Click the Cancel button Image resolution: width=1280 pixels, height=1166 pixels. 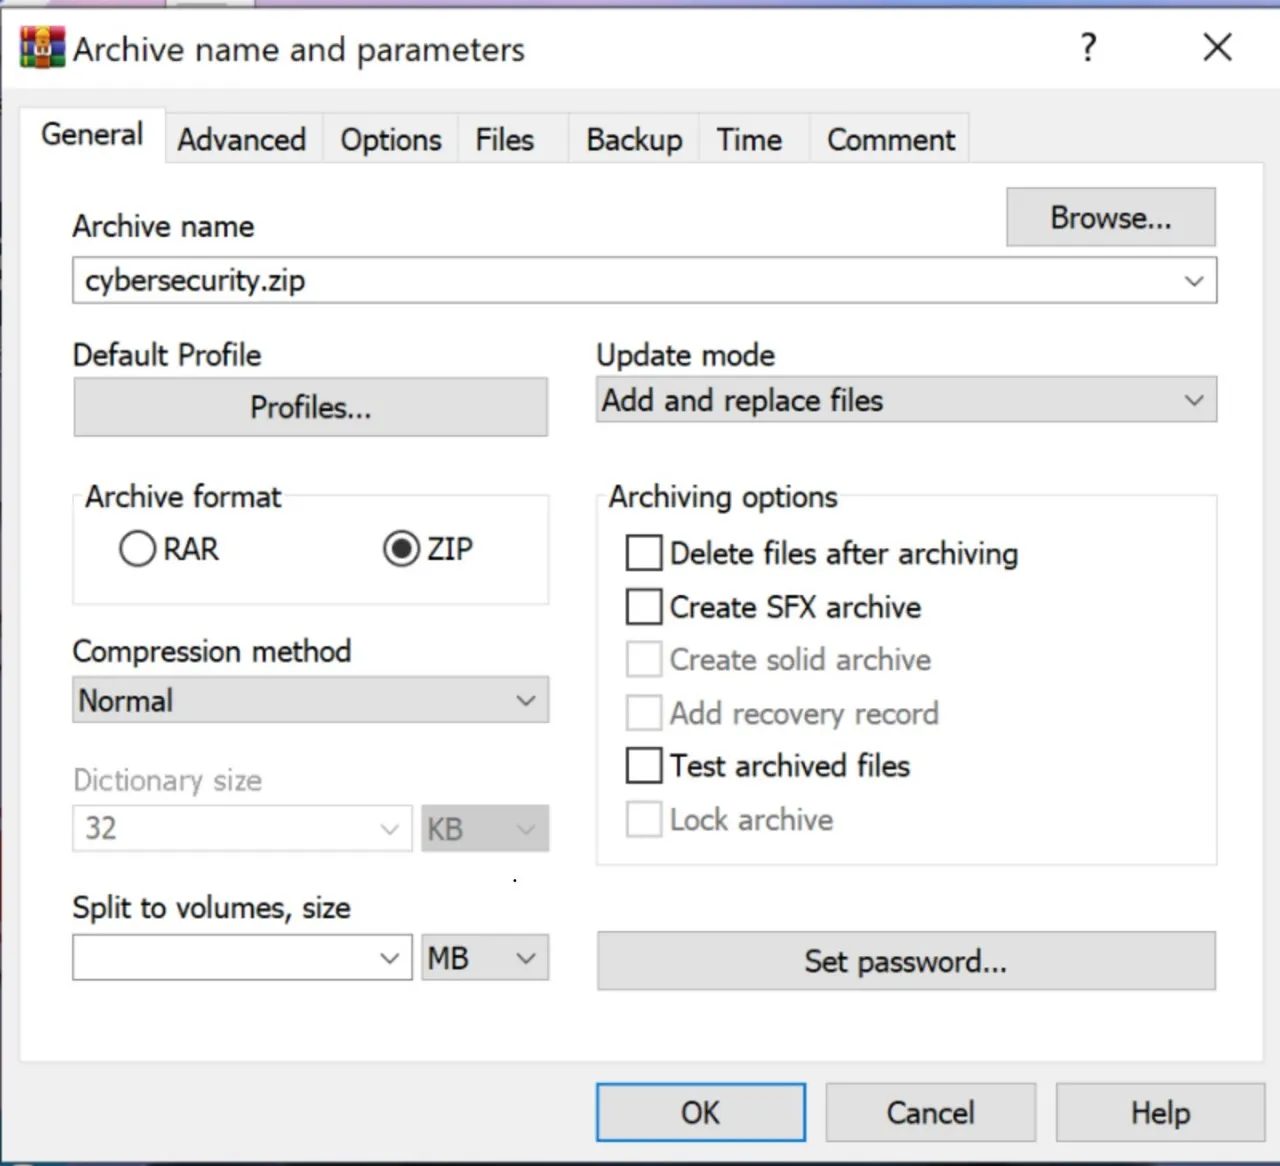pos(930,1112)
